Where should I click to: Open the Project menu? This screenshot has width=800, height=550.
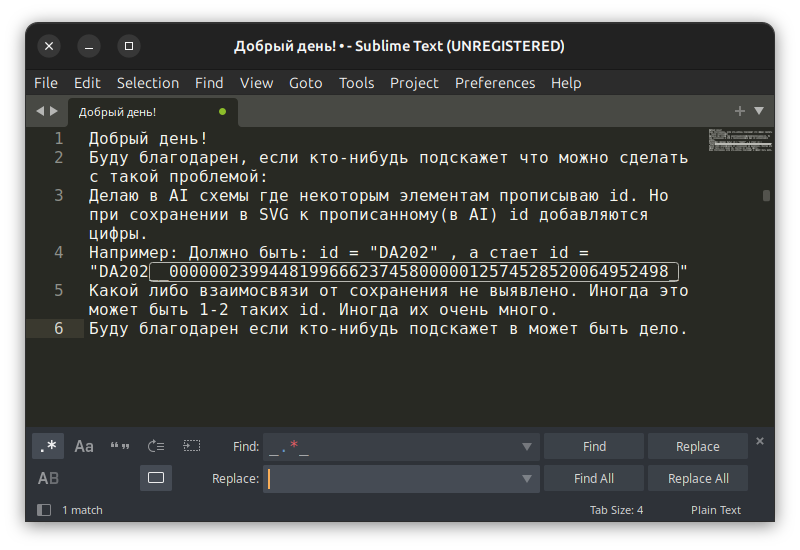tap(414, 83)
